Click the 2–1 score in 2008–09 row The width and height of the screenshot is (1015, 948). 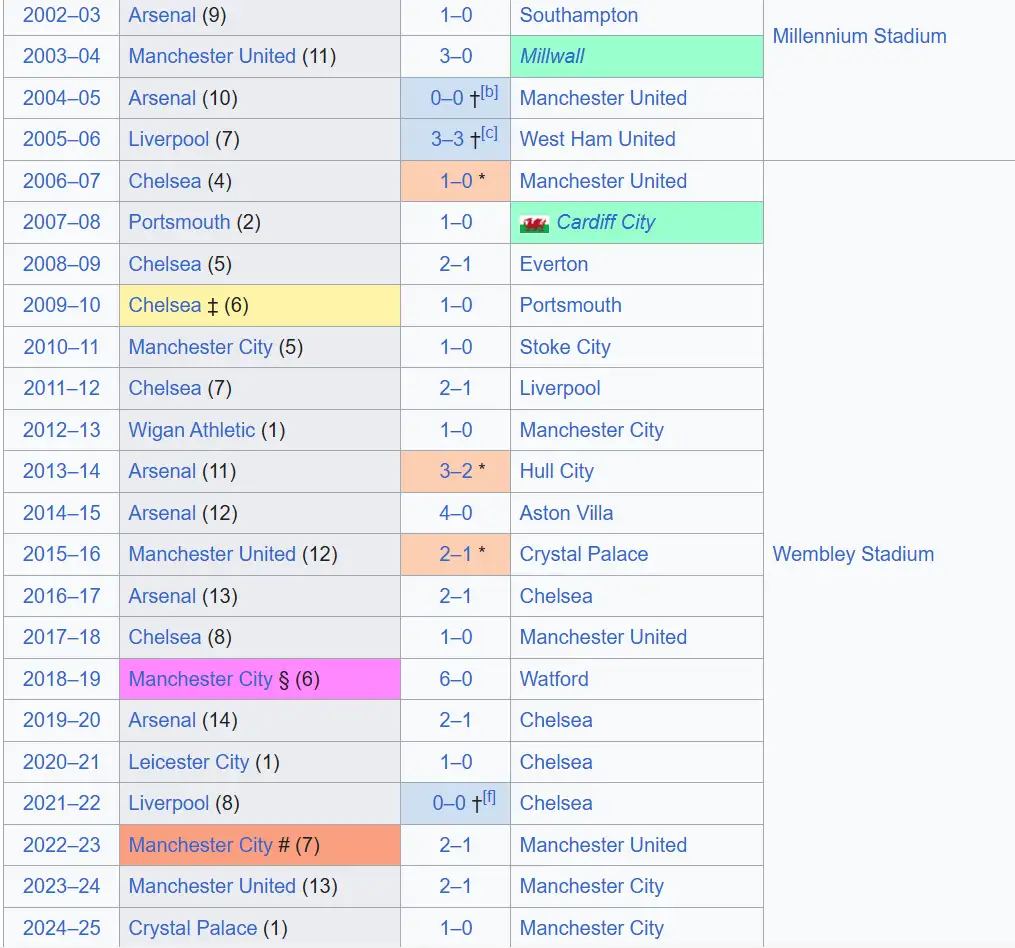point(455,264)
